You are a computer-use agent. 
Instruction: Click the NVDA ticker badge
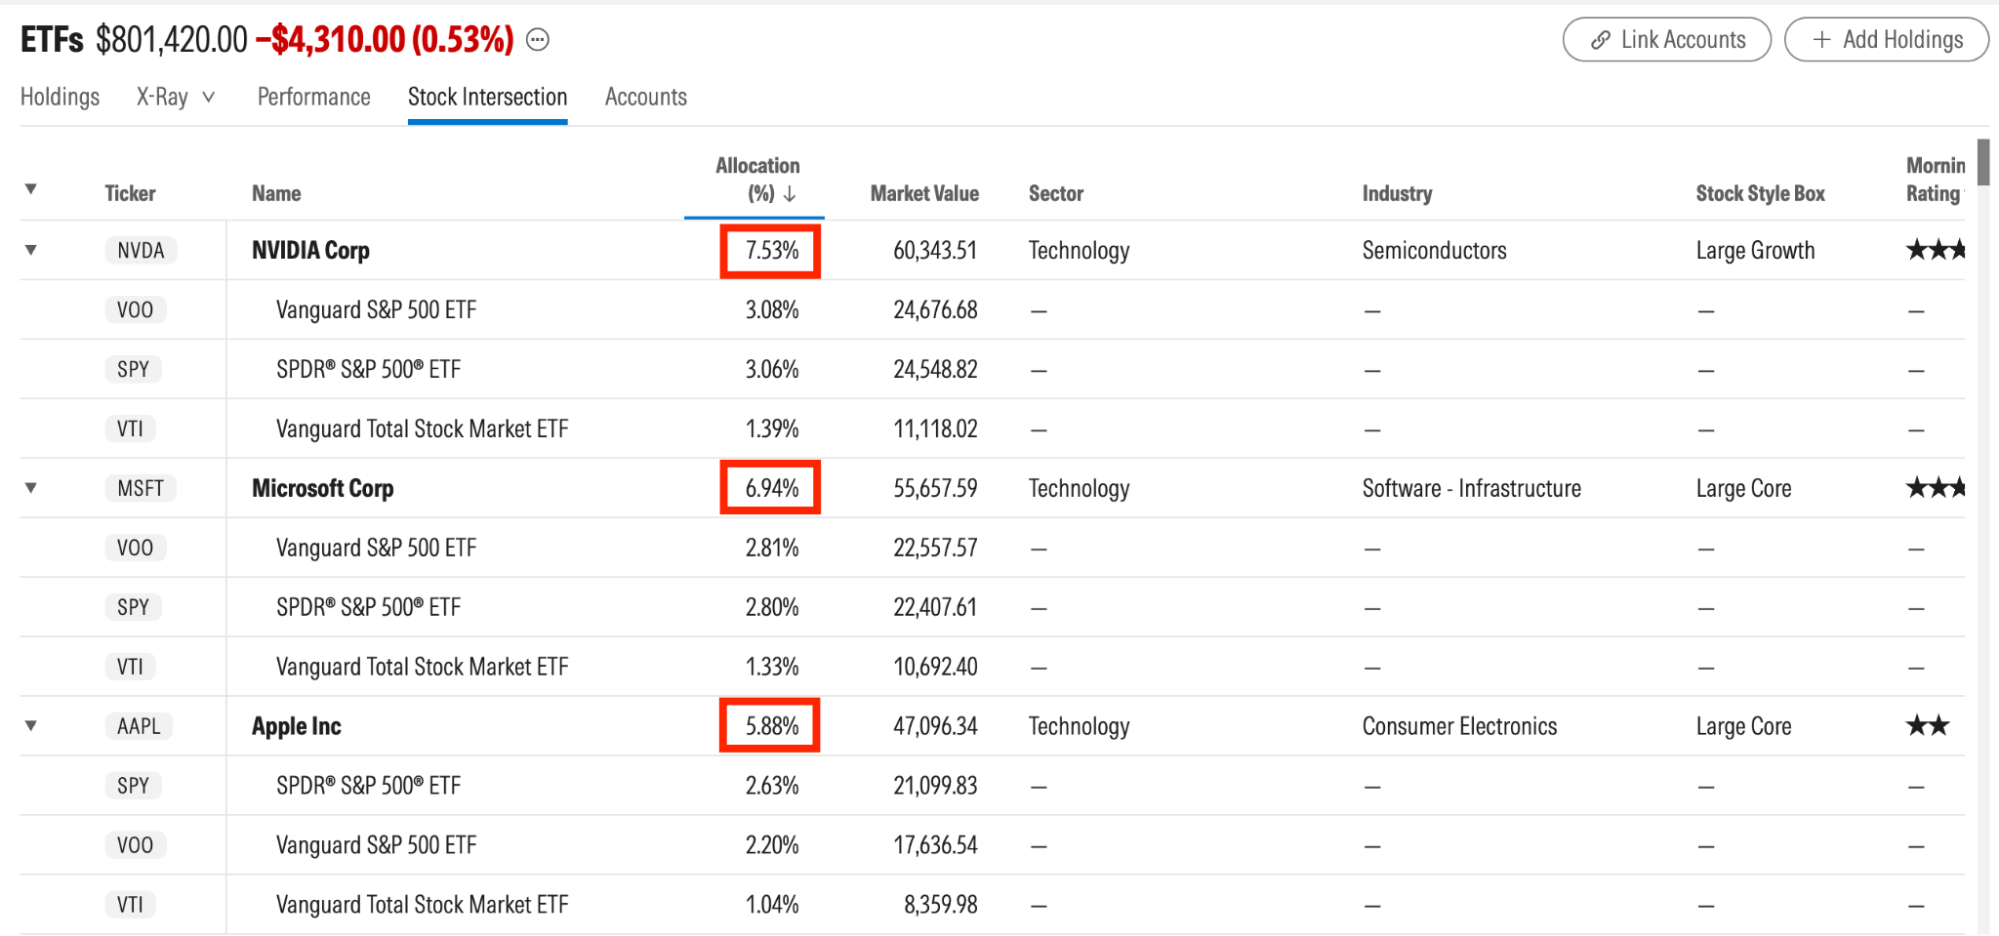point(140,250)
